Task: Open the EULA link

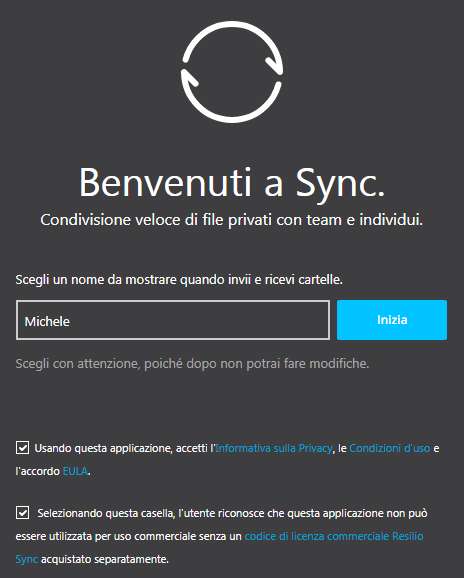Action: point(75,471)
